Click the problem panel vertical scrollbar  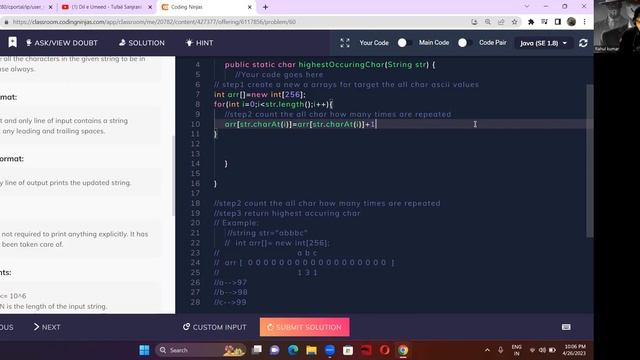[173, 176]
